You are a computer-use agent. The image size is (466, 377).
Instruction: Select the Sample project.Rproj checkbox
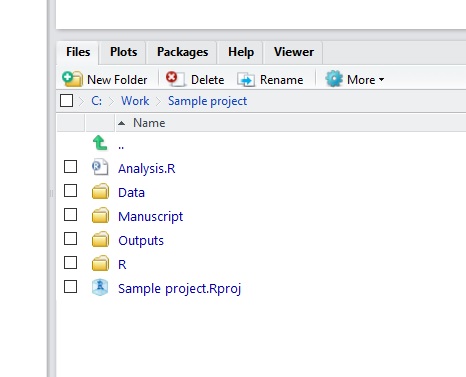click(x=70, y=287)
